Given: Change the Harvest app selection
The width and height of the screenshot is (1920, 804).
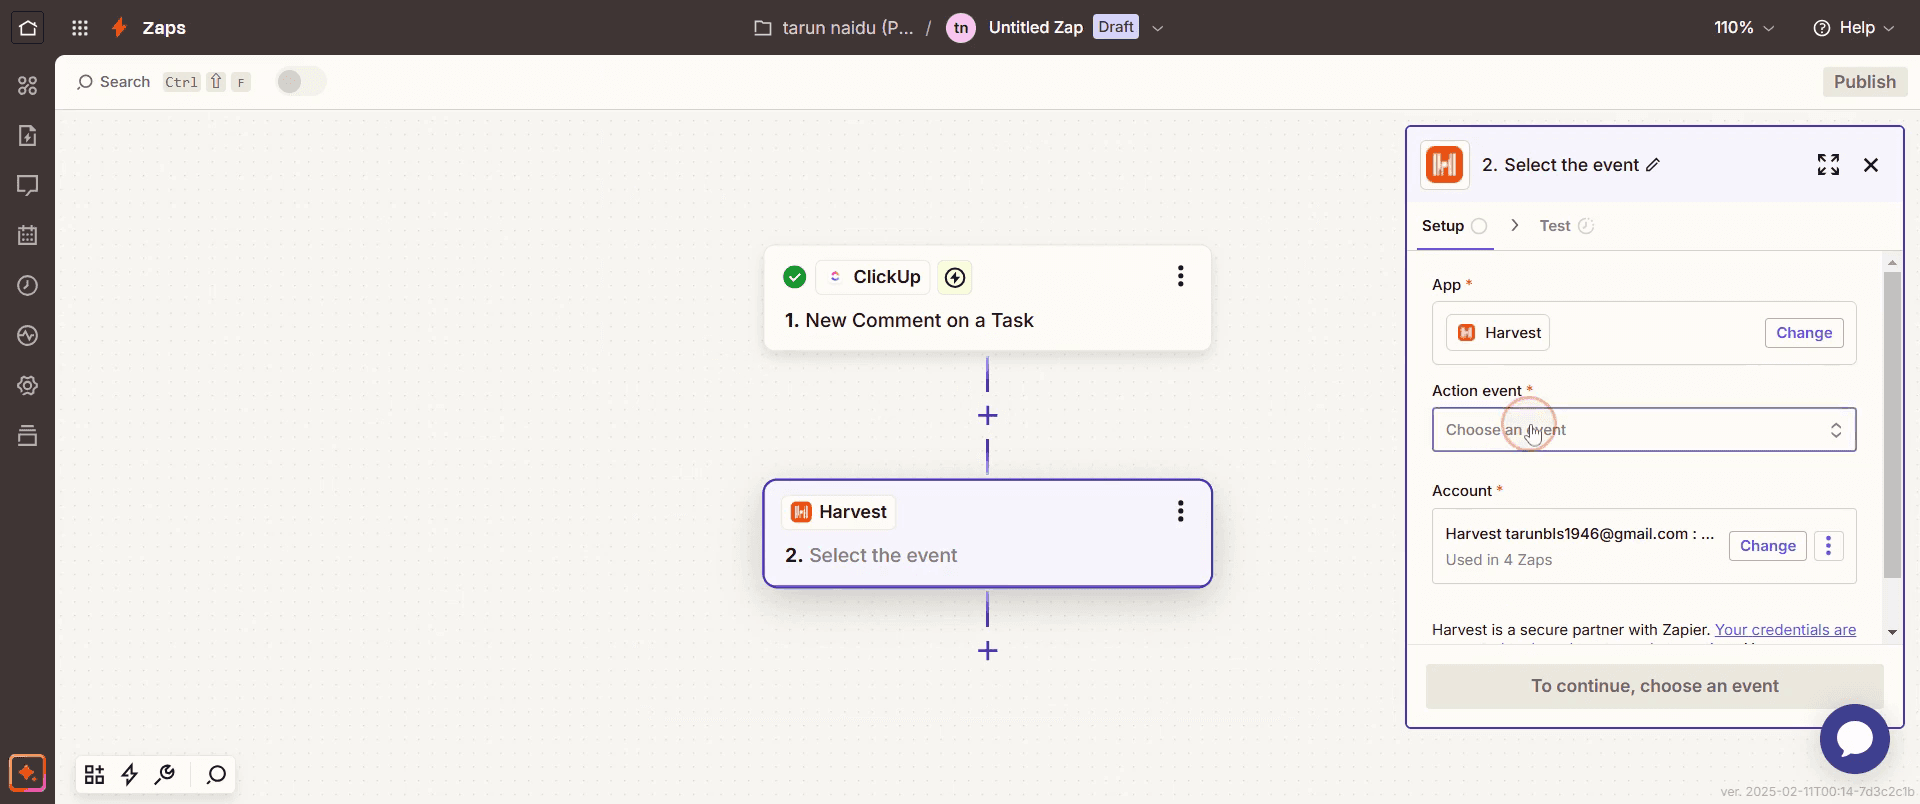Looking at the screenshot, I should (x=1804, y=333).
